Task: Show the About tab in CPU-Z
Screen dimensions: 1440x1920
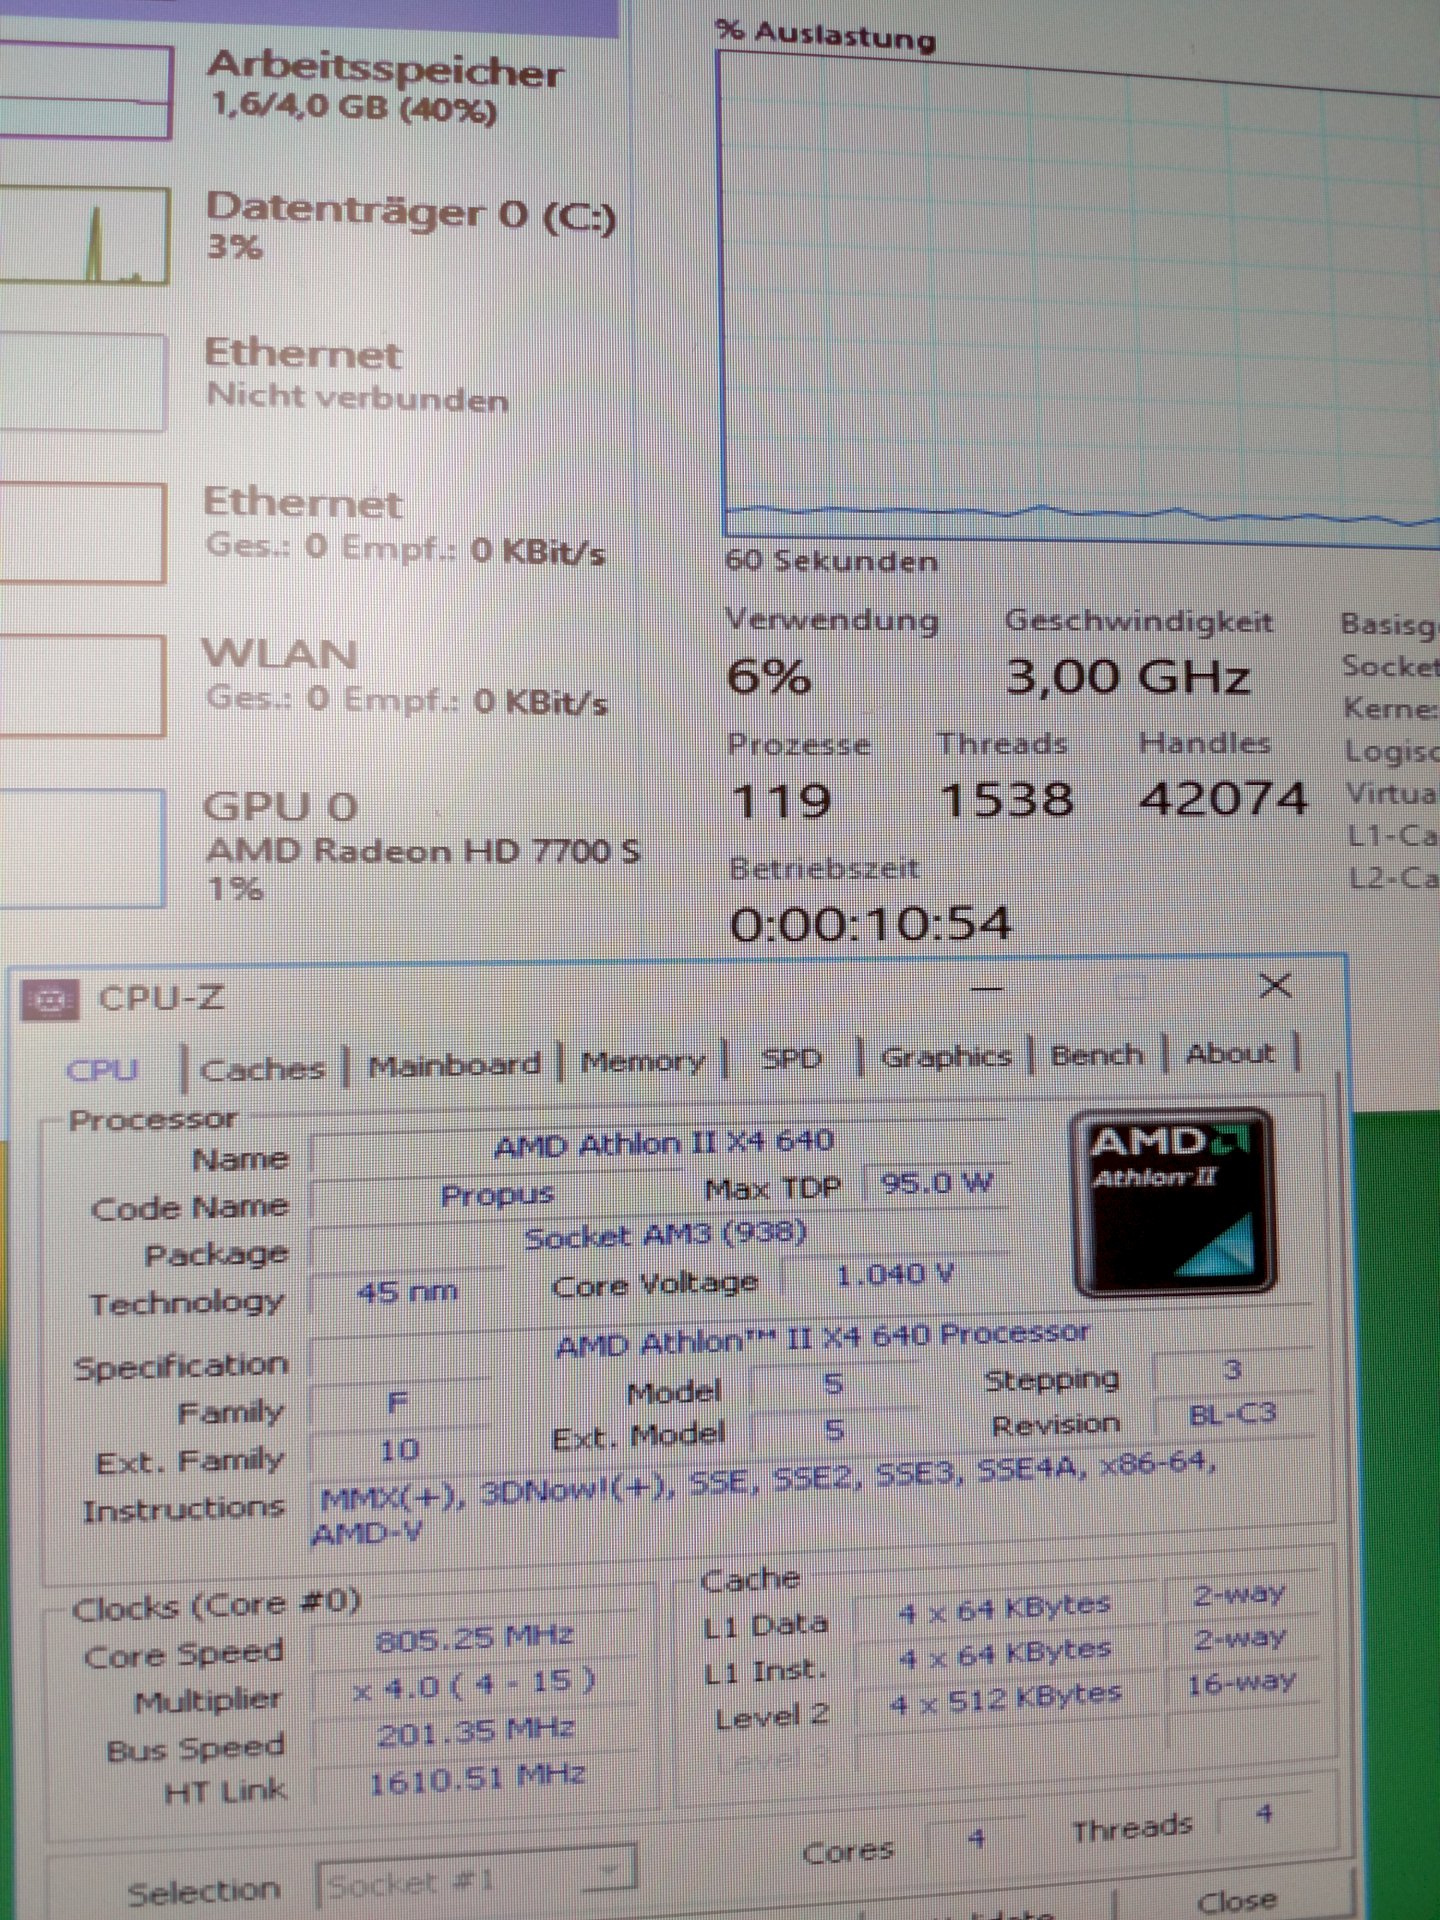Action: click(x=1230, y=1052)
